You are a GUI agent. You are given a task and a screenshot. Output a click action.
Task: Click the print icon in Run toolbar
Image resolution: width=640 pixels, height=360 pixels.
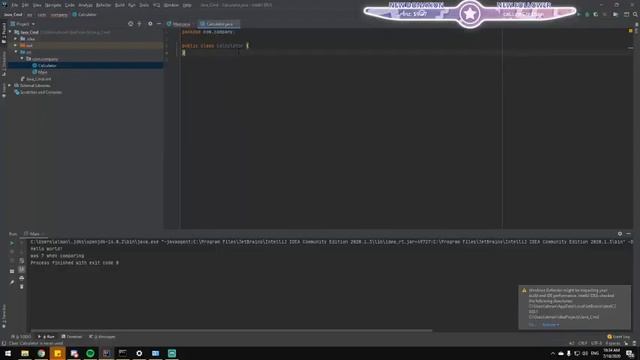coord(22,278)
